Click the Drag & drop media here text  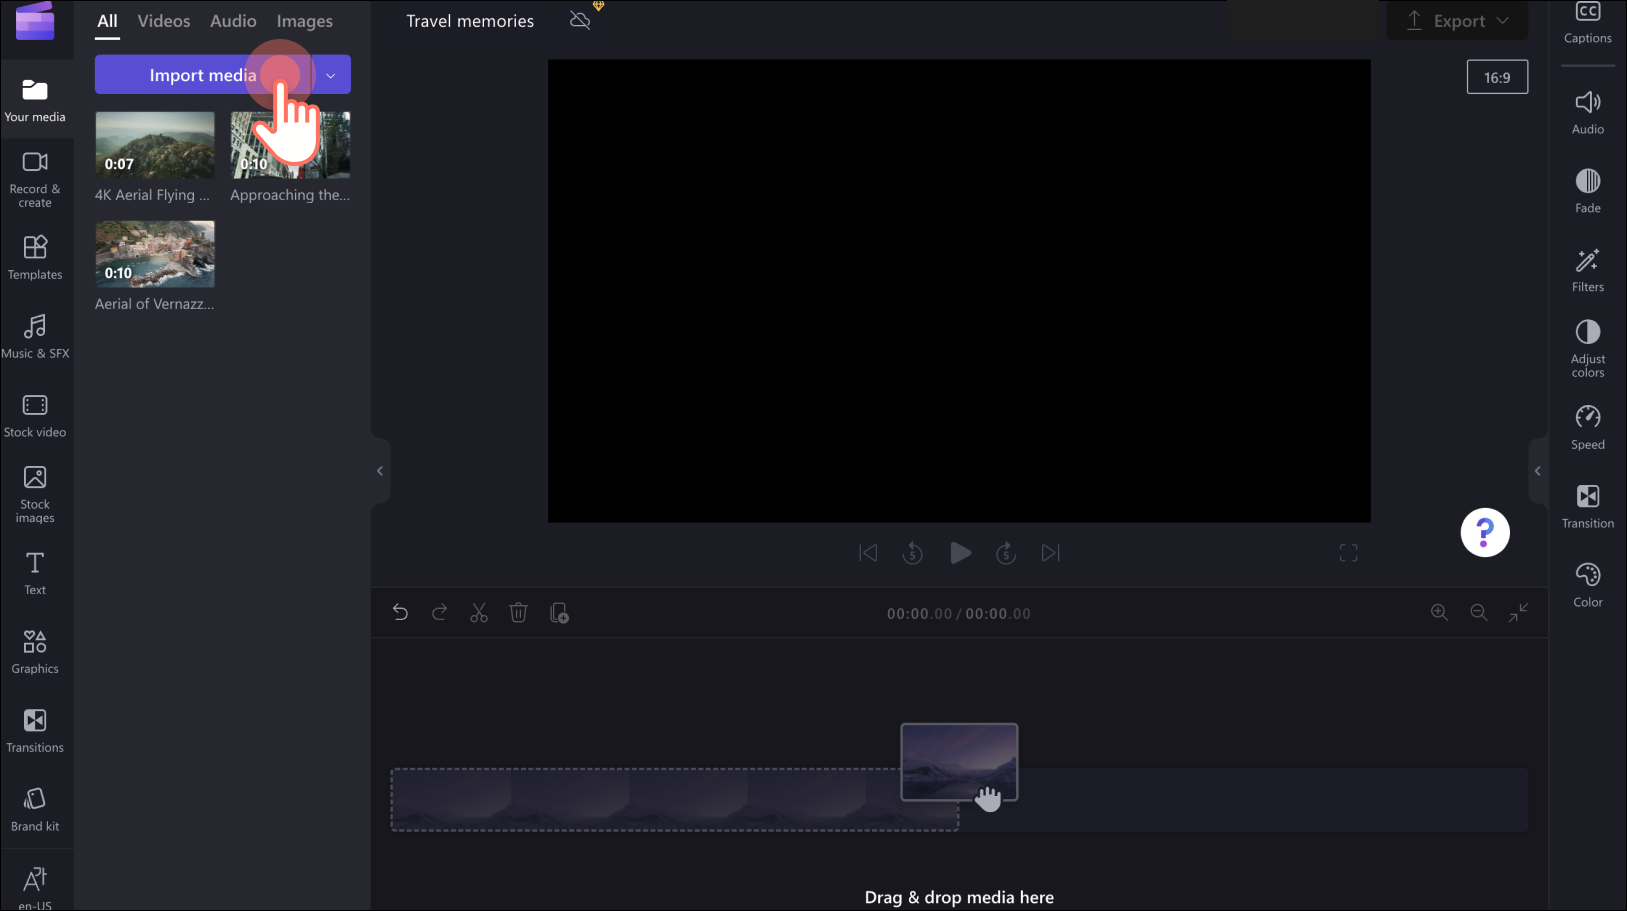(959, 897)
